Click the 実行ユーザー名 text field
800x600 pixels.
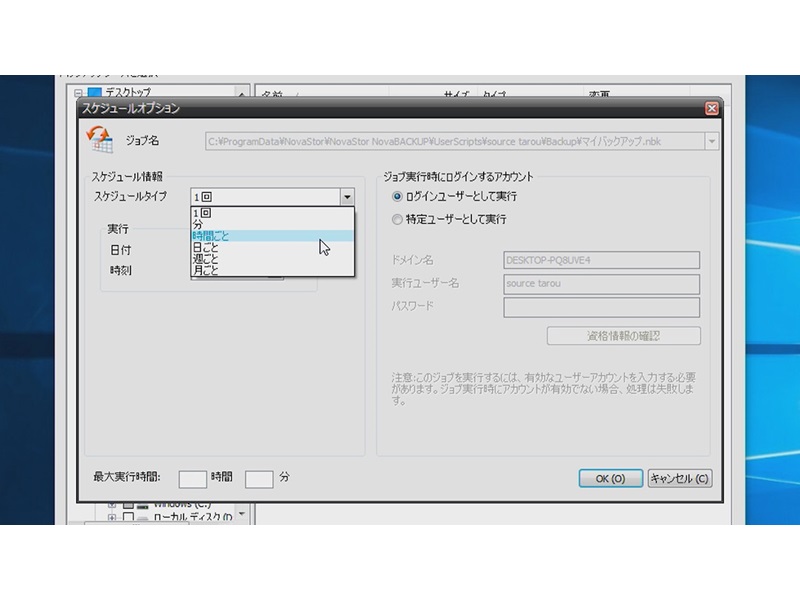coord(600,285)
